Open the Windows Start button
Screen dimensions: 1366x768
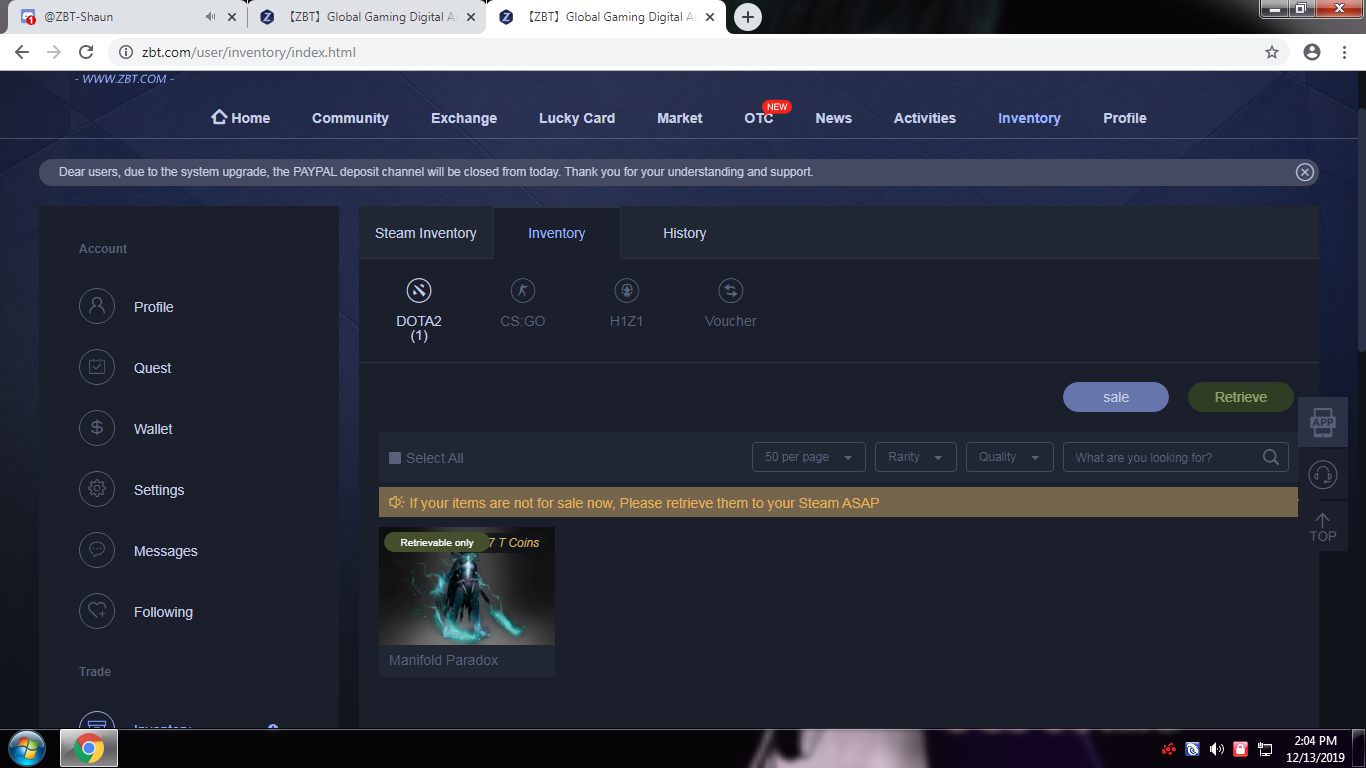pyautogui.click(x=26, y=748)
